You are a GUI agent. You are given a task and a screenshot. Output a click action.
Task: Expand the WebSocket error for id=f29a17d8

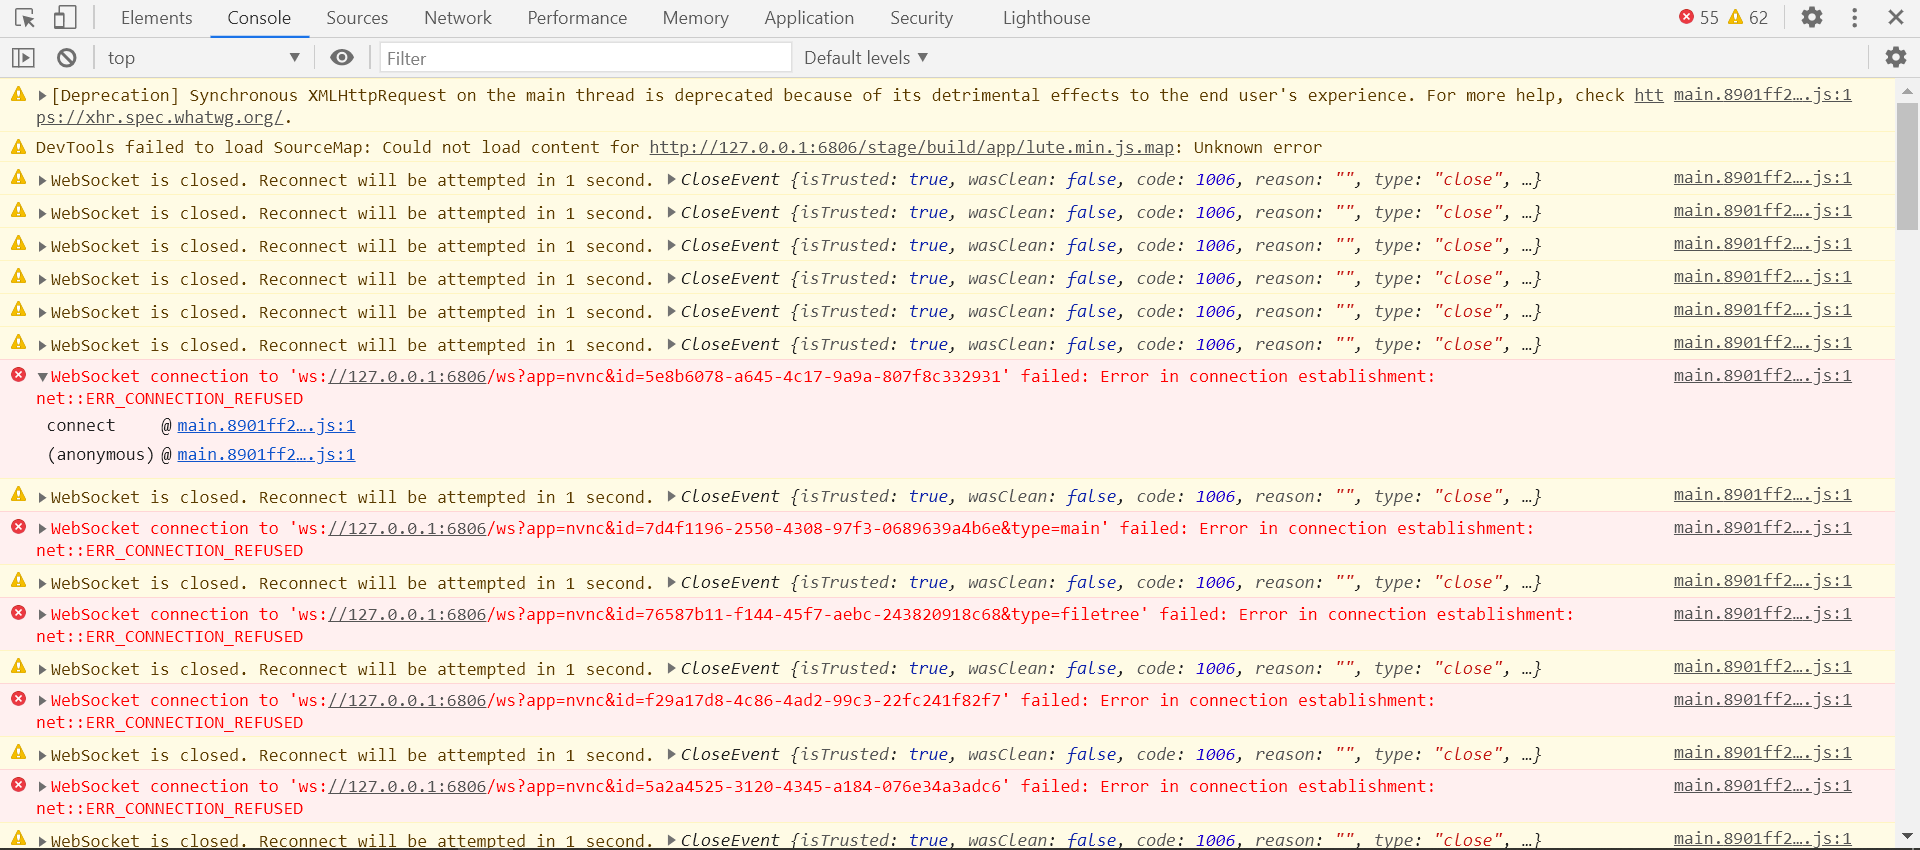pyautogui.click(x=42, y=701)
